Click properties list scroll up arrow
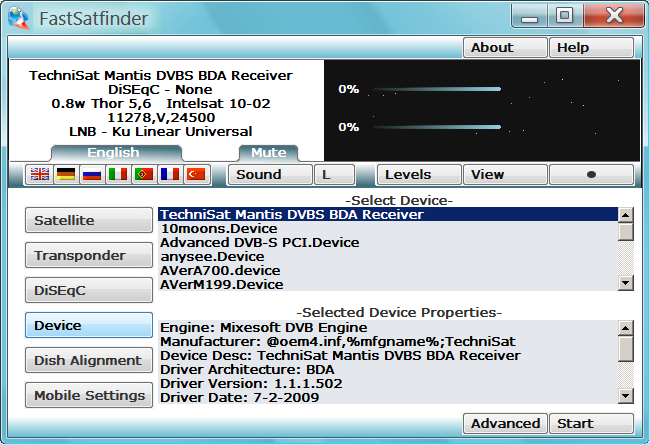The width and height of the screenshot is (650, 445). click(x=626, y=328)
